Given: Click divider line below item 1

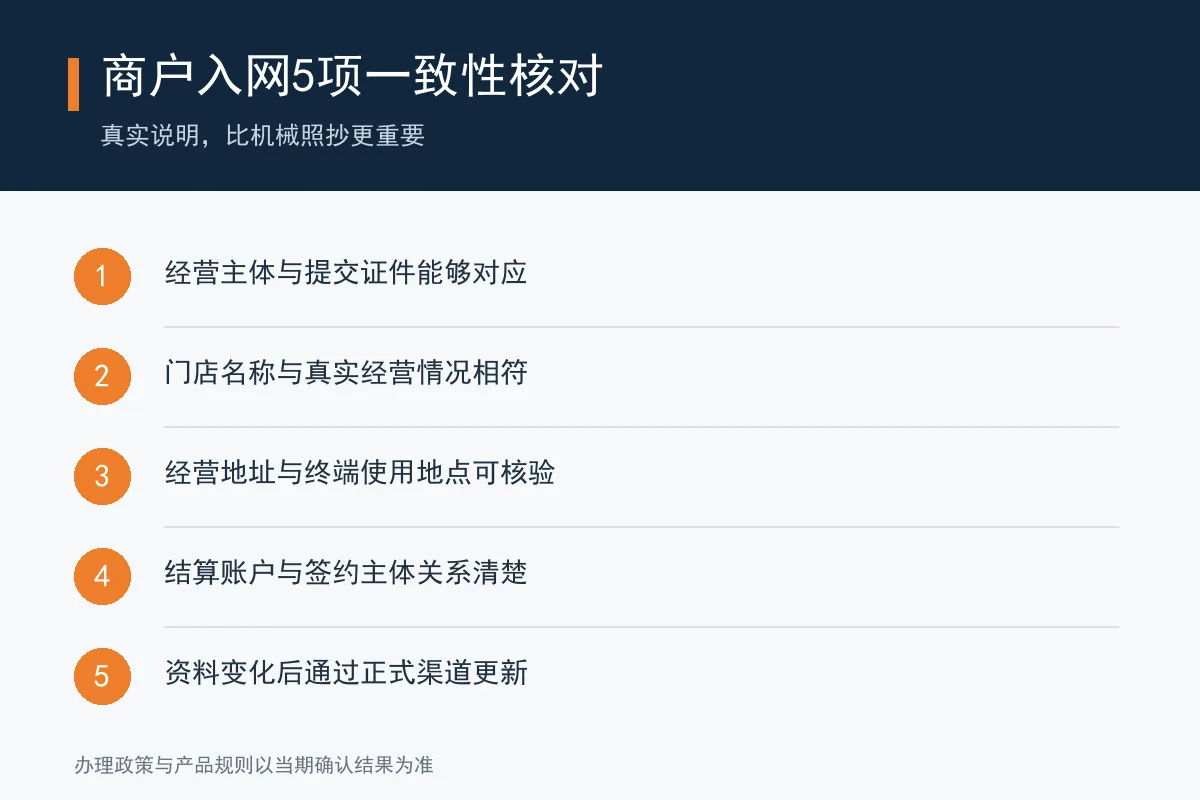Looking at the screenshot, I should [x=641, y=327].
